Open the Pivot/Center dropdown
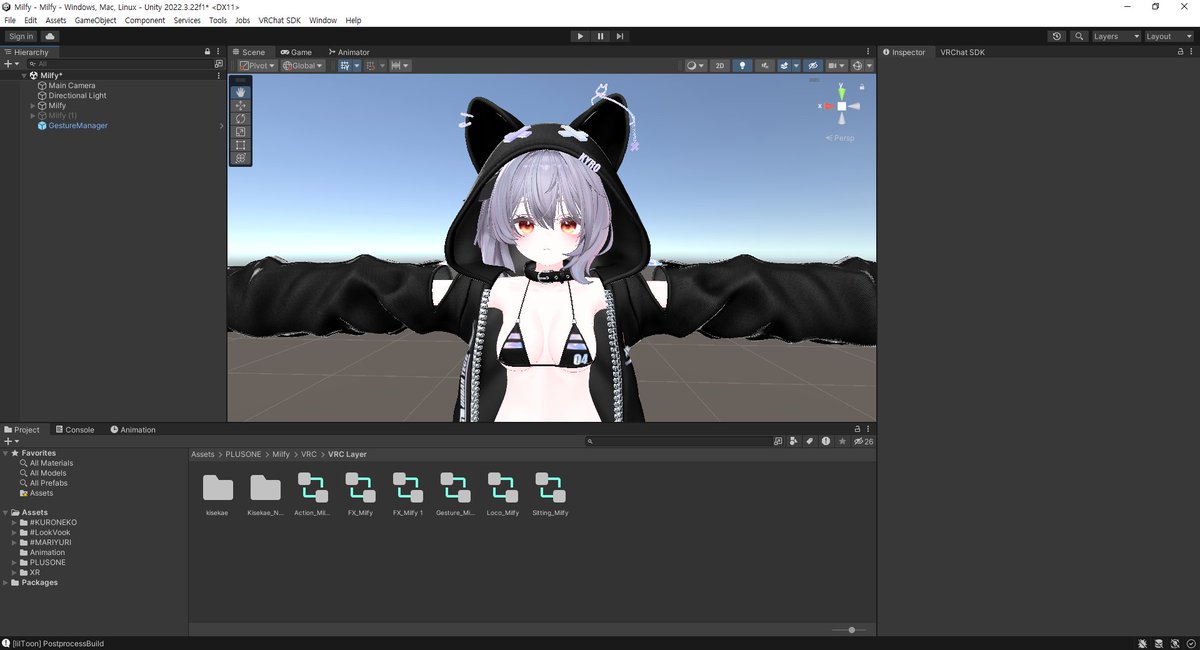 click(x=256, y=65)
